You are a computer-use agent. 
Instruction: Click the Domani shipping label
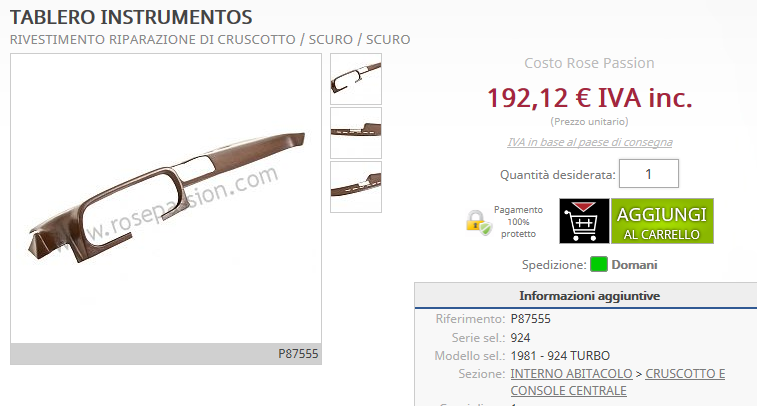coord(634,265)
